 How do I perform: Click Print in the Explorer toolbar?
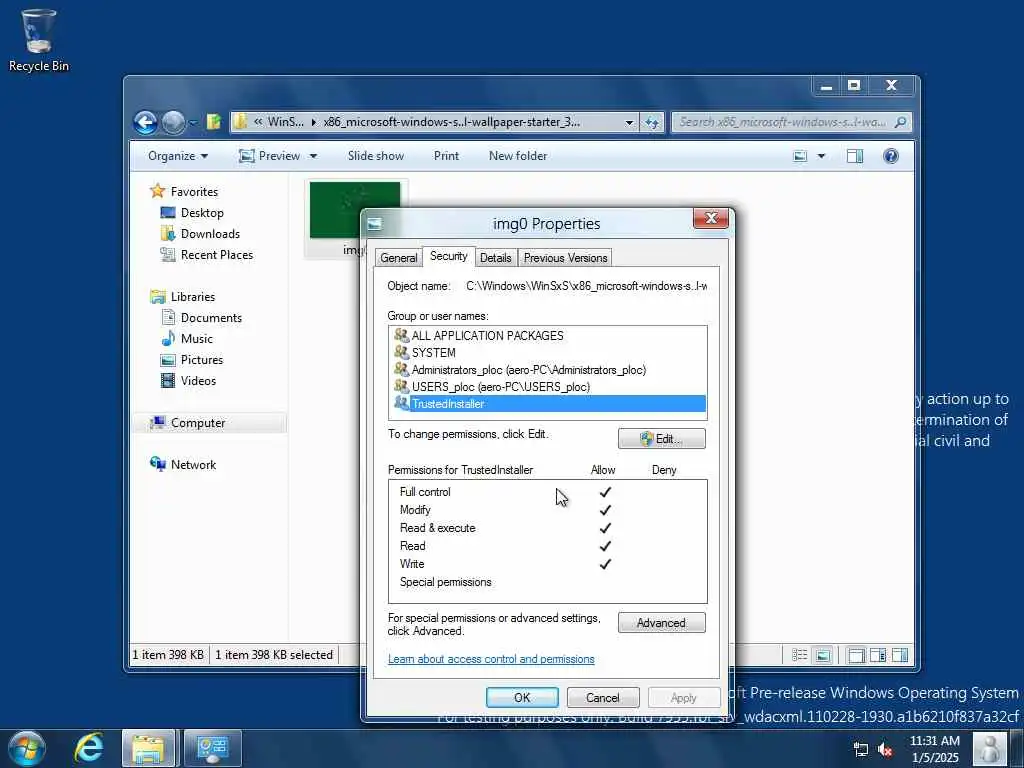446,156
